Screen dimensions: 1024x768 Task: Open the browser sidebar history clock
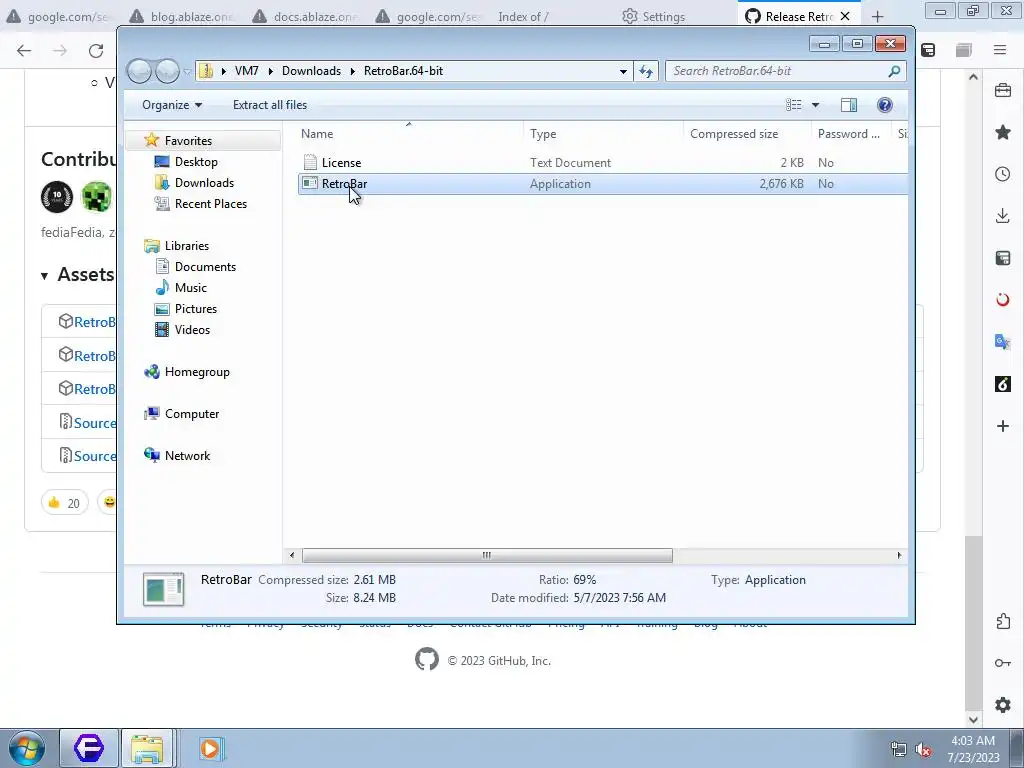[x=1003, y=174]
